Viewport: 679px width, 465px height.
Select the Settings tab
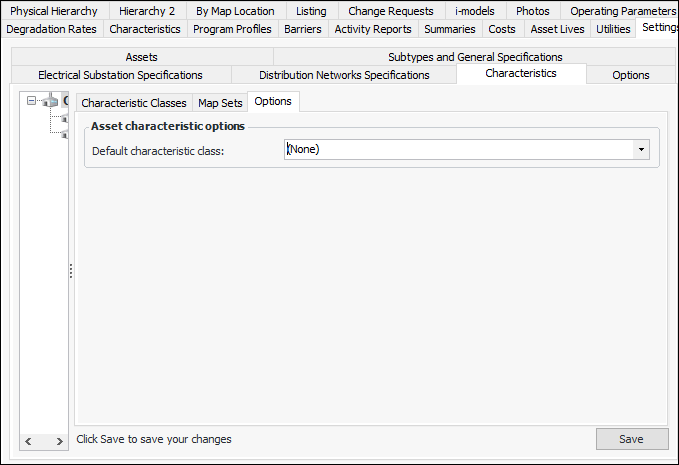pyautogui.click(x=658, y=28)
